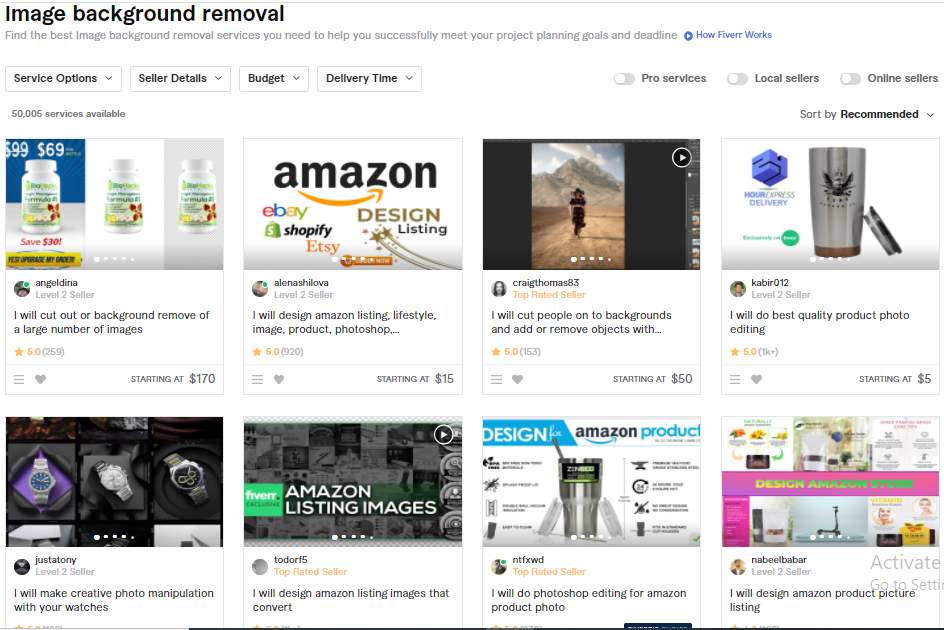This screenshot has height=630, width=944.
Task: Click todorf5's profile avatar
Action: click(260, 566)
